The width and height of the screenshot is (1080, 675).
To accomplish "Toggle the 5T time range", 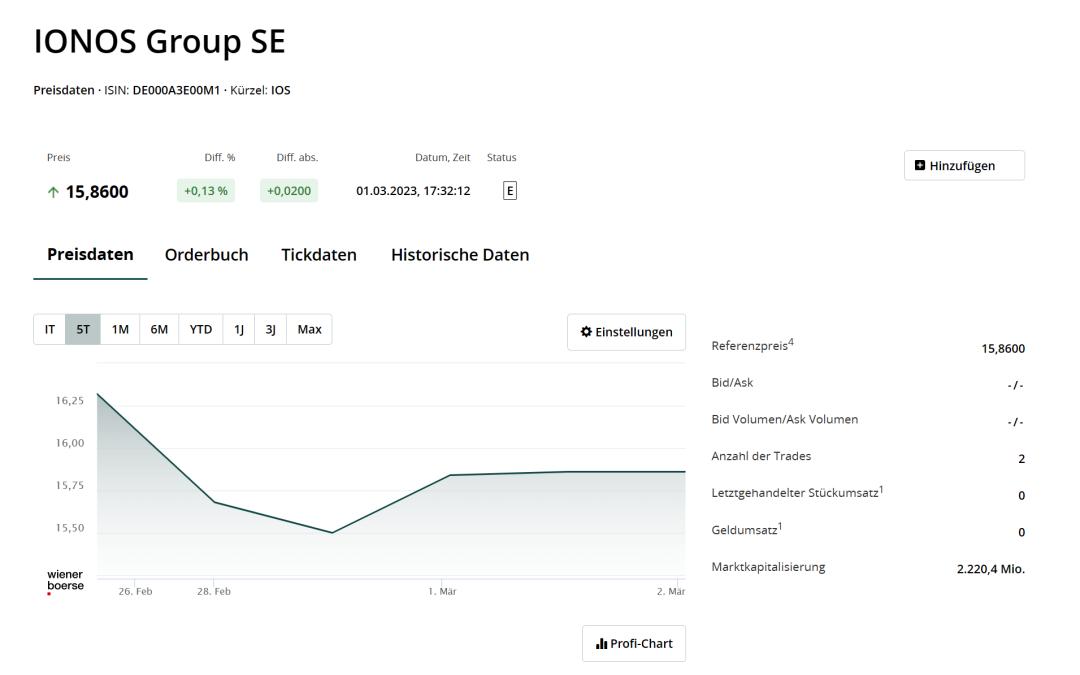I will tap(83, 330).
